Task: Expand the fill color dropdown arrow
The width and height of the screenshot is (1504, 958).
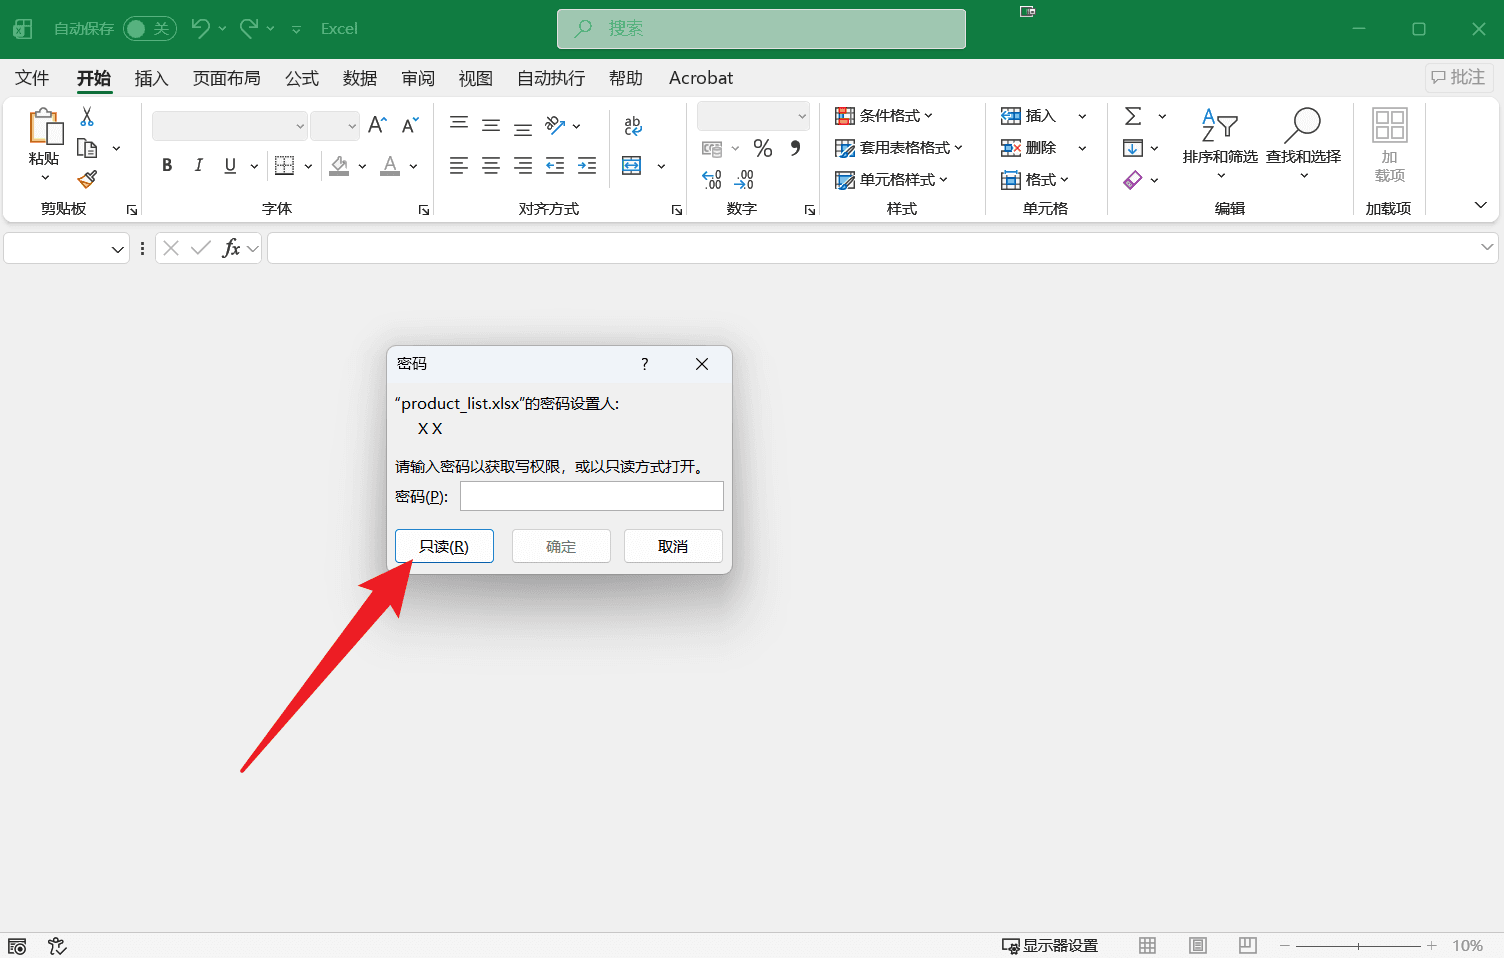Action: click(x=362, y=165)
